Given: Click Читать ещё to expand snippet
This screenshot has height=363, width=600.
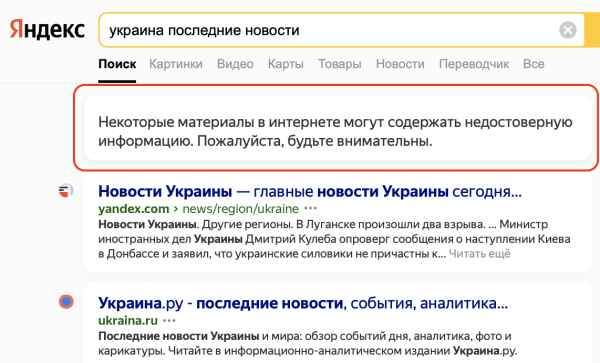Looking at the screenshot, I should [x=479, y=254].
